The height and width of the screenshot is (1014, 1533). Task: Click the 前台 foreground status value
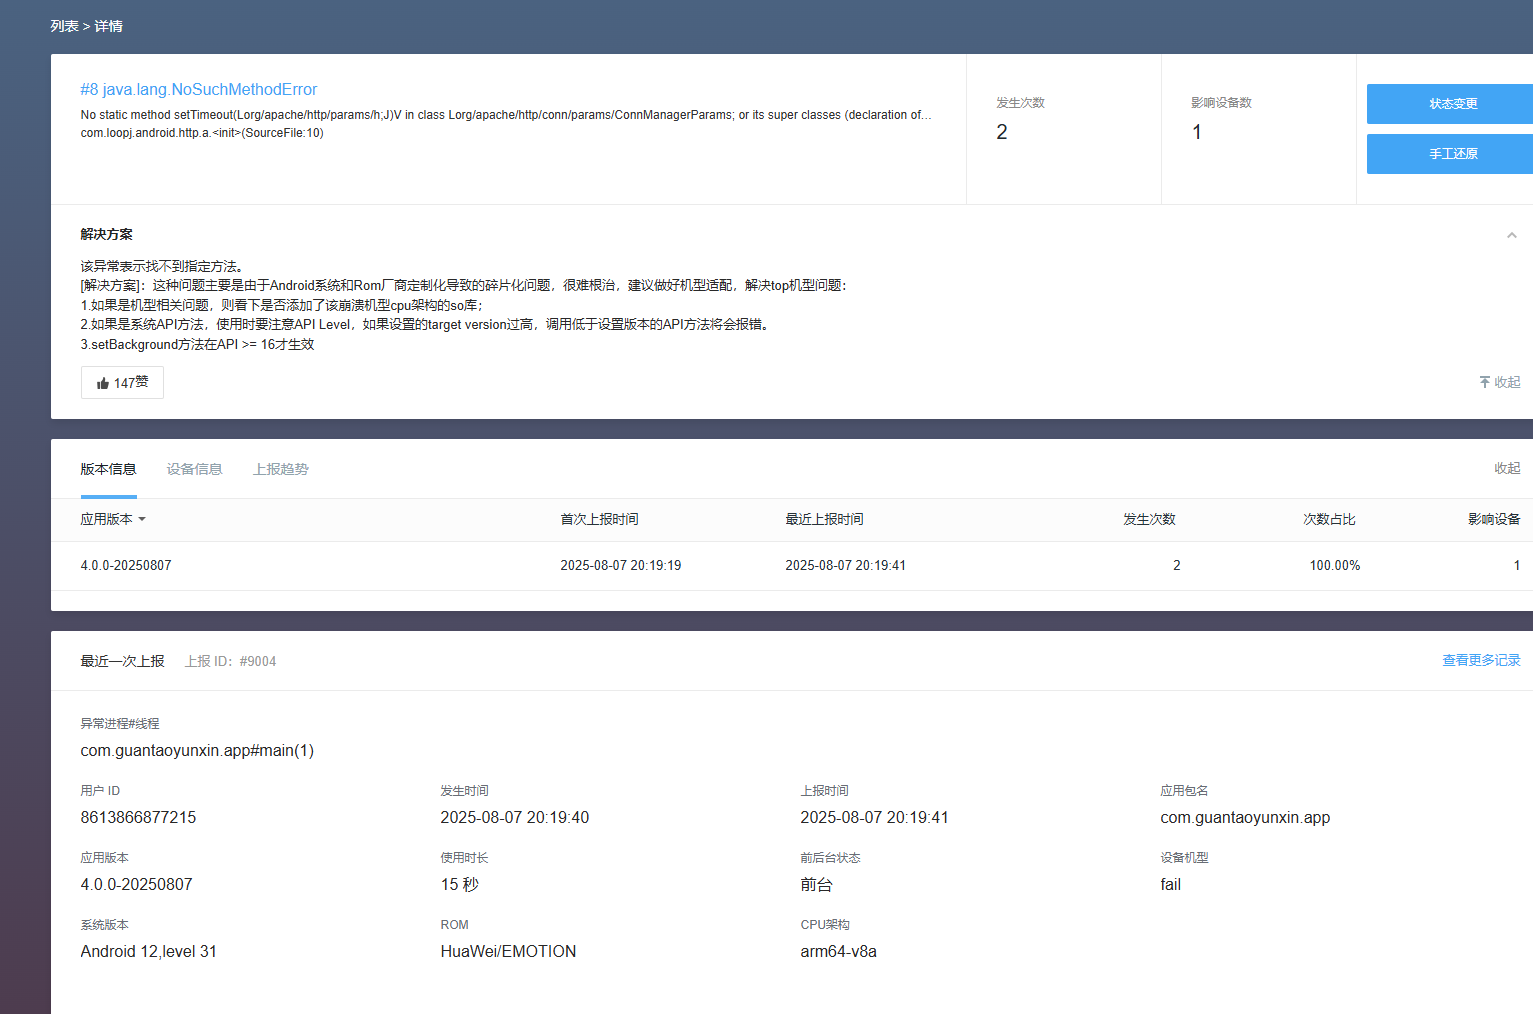pos(816,885)
